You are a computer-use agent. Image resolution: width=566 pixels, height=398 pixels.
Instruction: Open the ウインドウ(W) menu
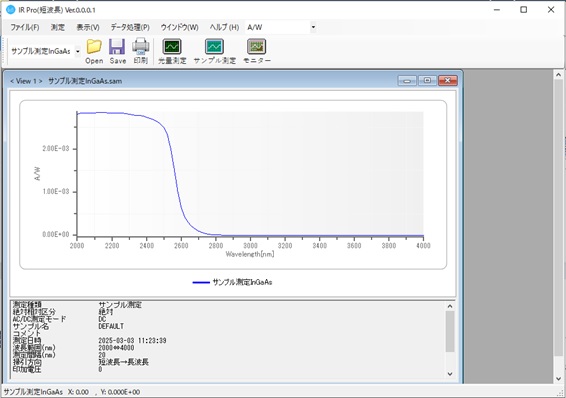(x=179, y=27)
